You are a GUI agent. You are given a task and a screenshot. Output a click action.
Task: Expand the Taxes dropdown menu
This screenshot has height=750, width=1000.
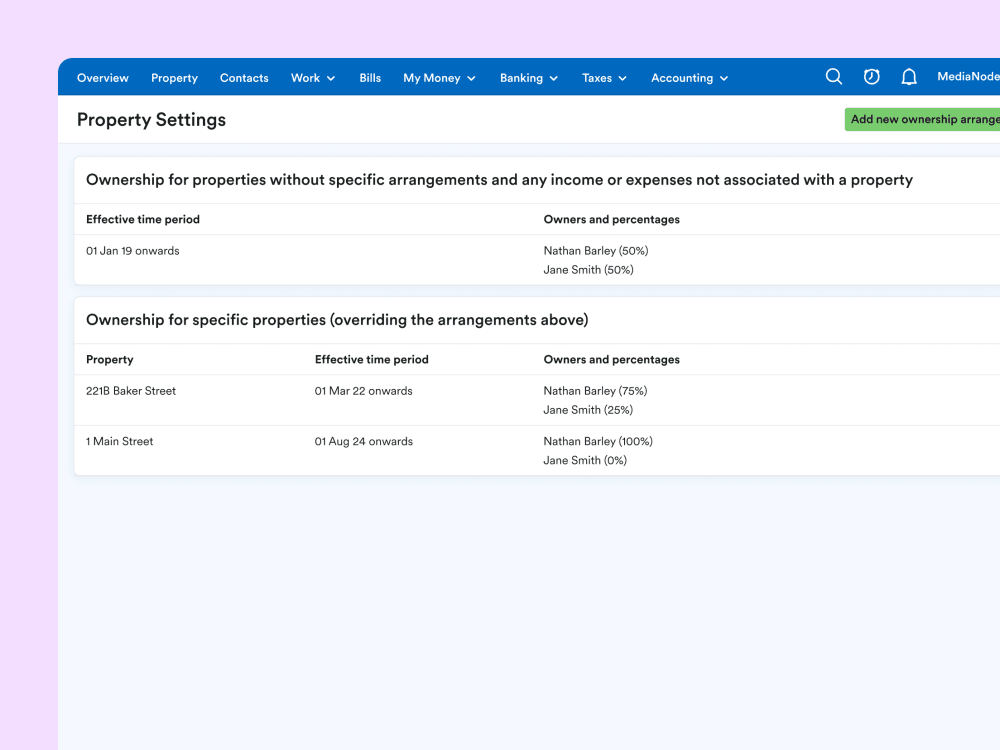coord(604,78)
